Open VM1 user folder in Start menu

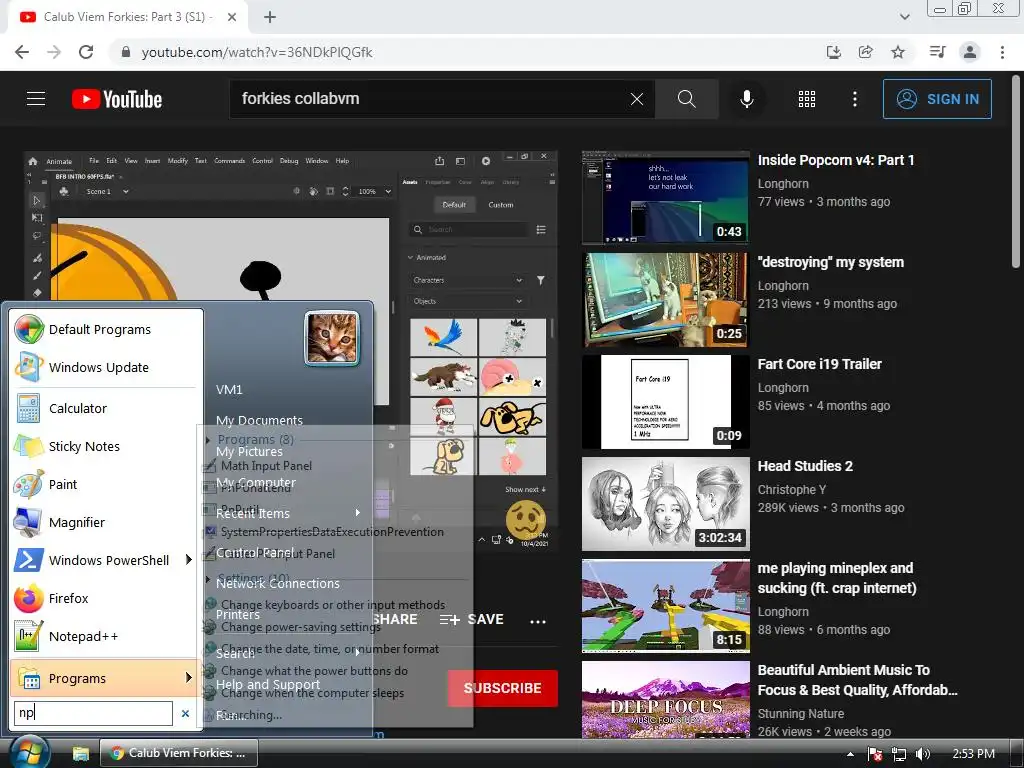229,389
